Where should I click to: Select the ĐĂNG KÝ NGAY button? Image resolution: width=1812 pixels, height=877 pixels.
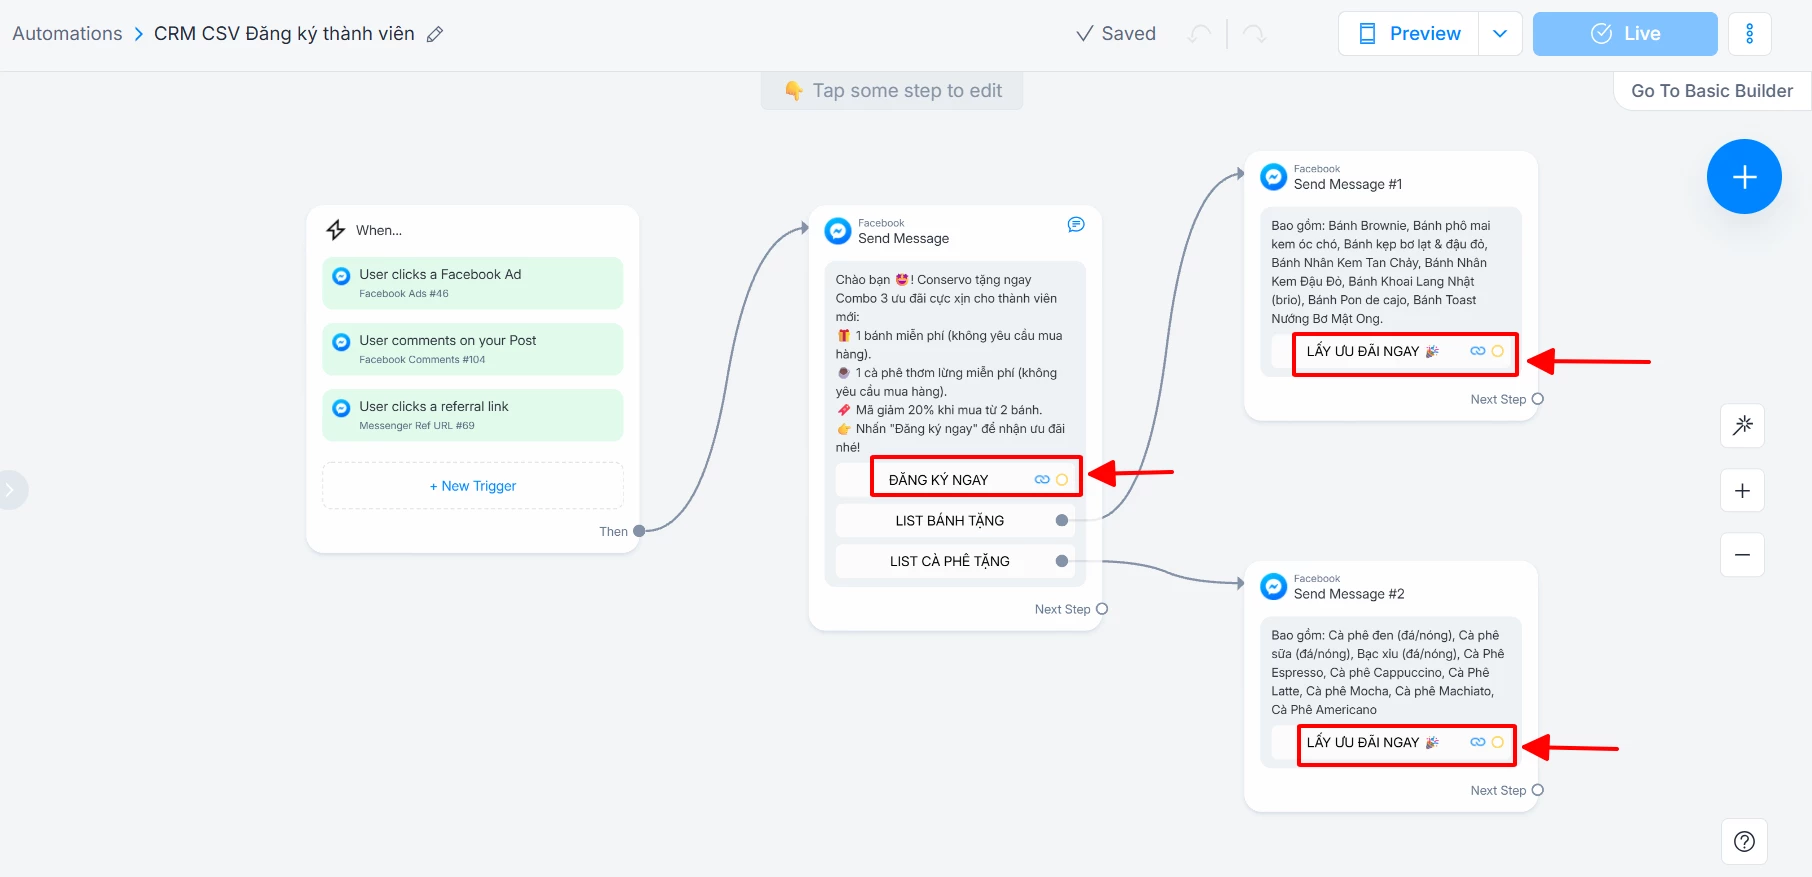coord(955,480)
